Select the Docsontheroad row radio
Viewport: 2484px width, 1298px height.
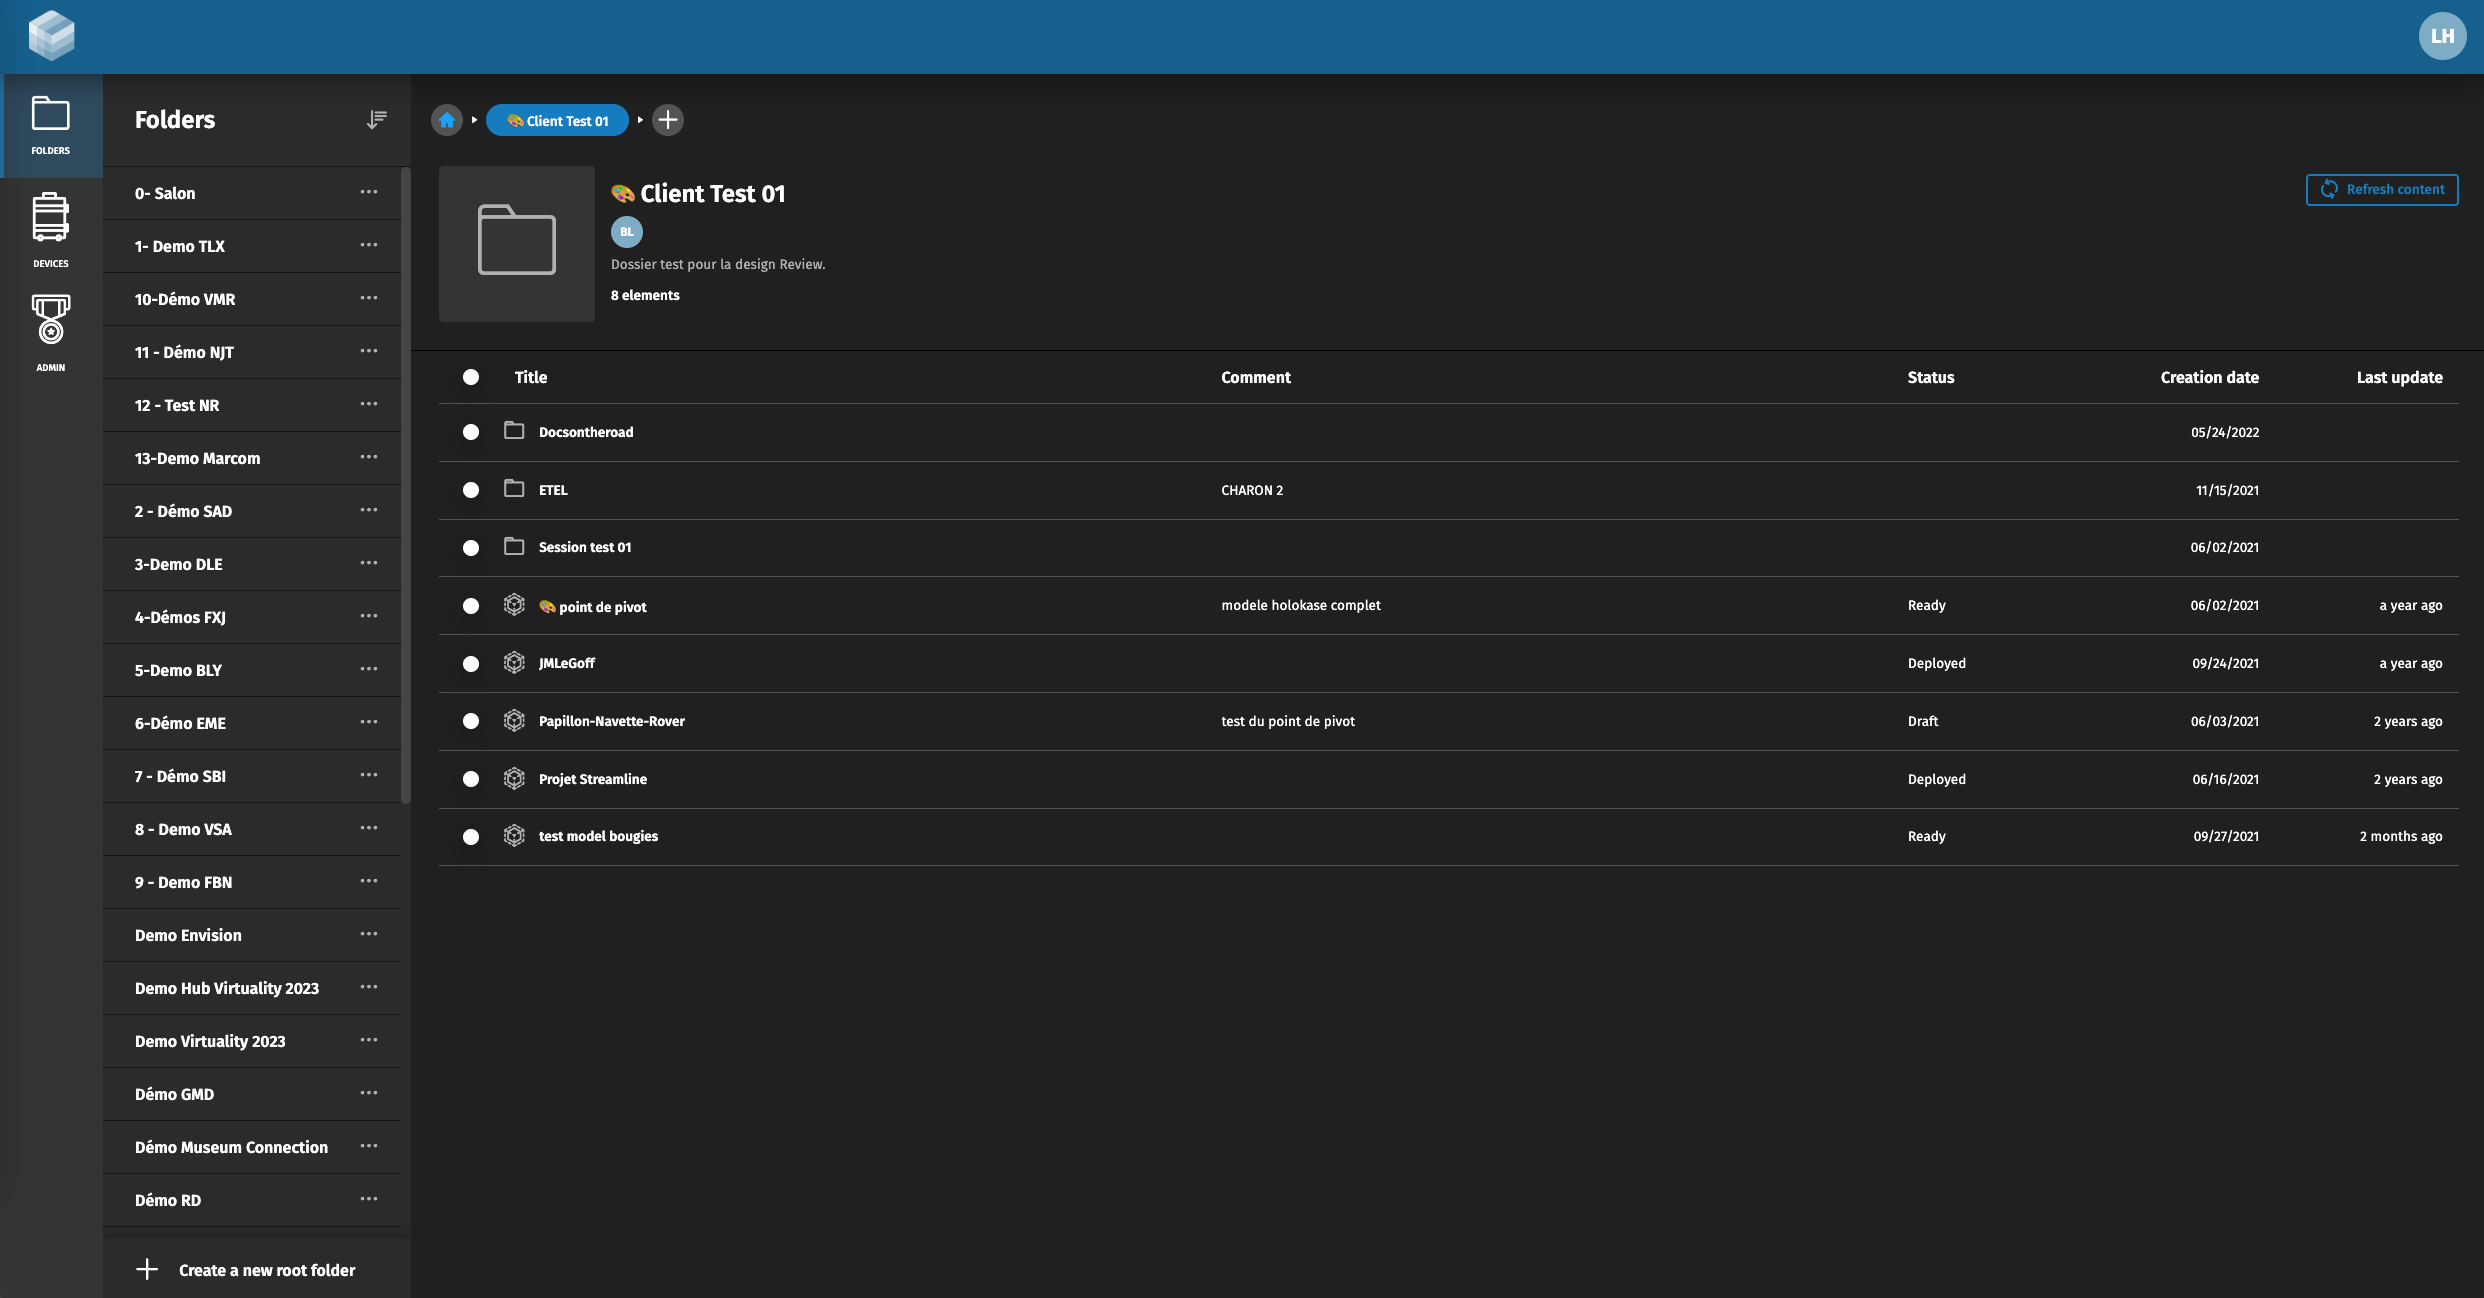click(x=471, y=432)
